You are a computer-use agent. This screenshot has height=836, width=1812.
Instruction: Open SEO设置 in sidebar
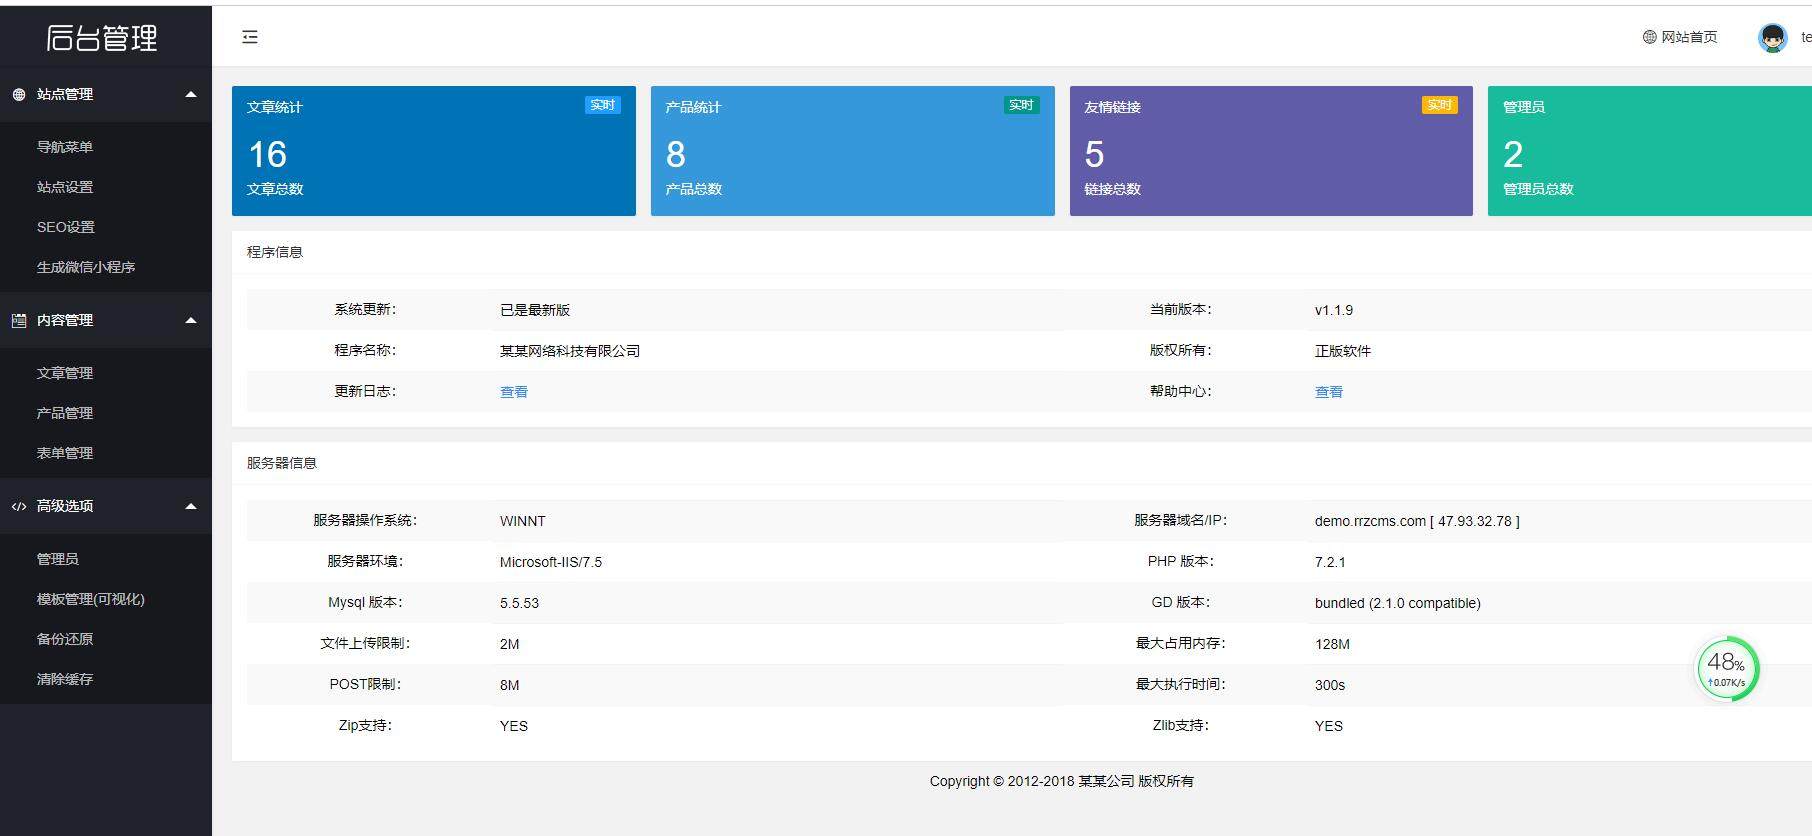66,227
